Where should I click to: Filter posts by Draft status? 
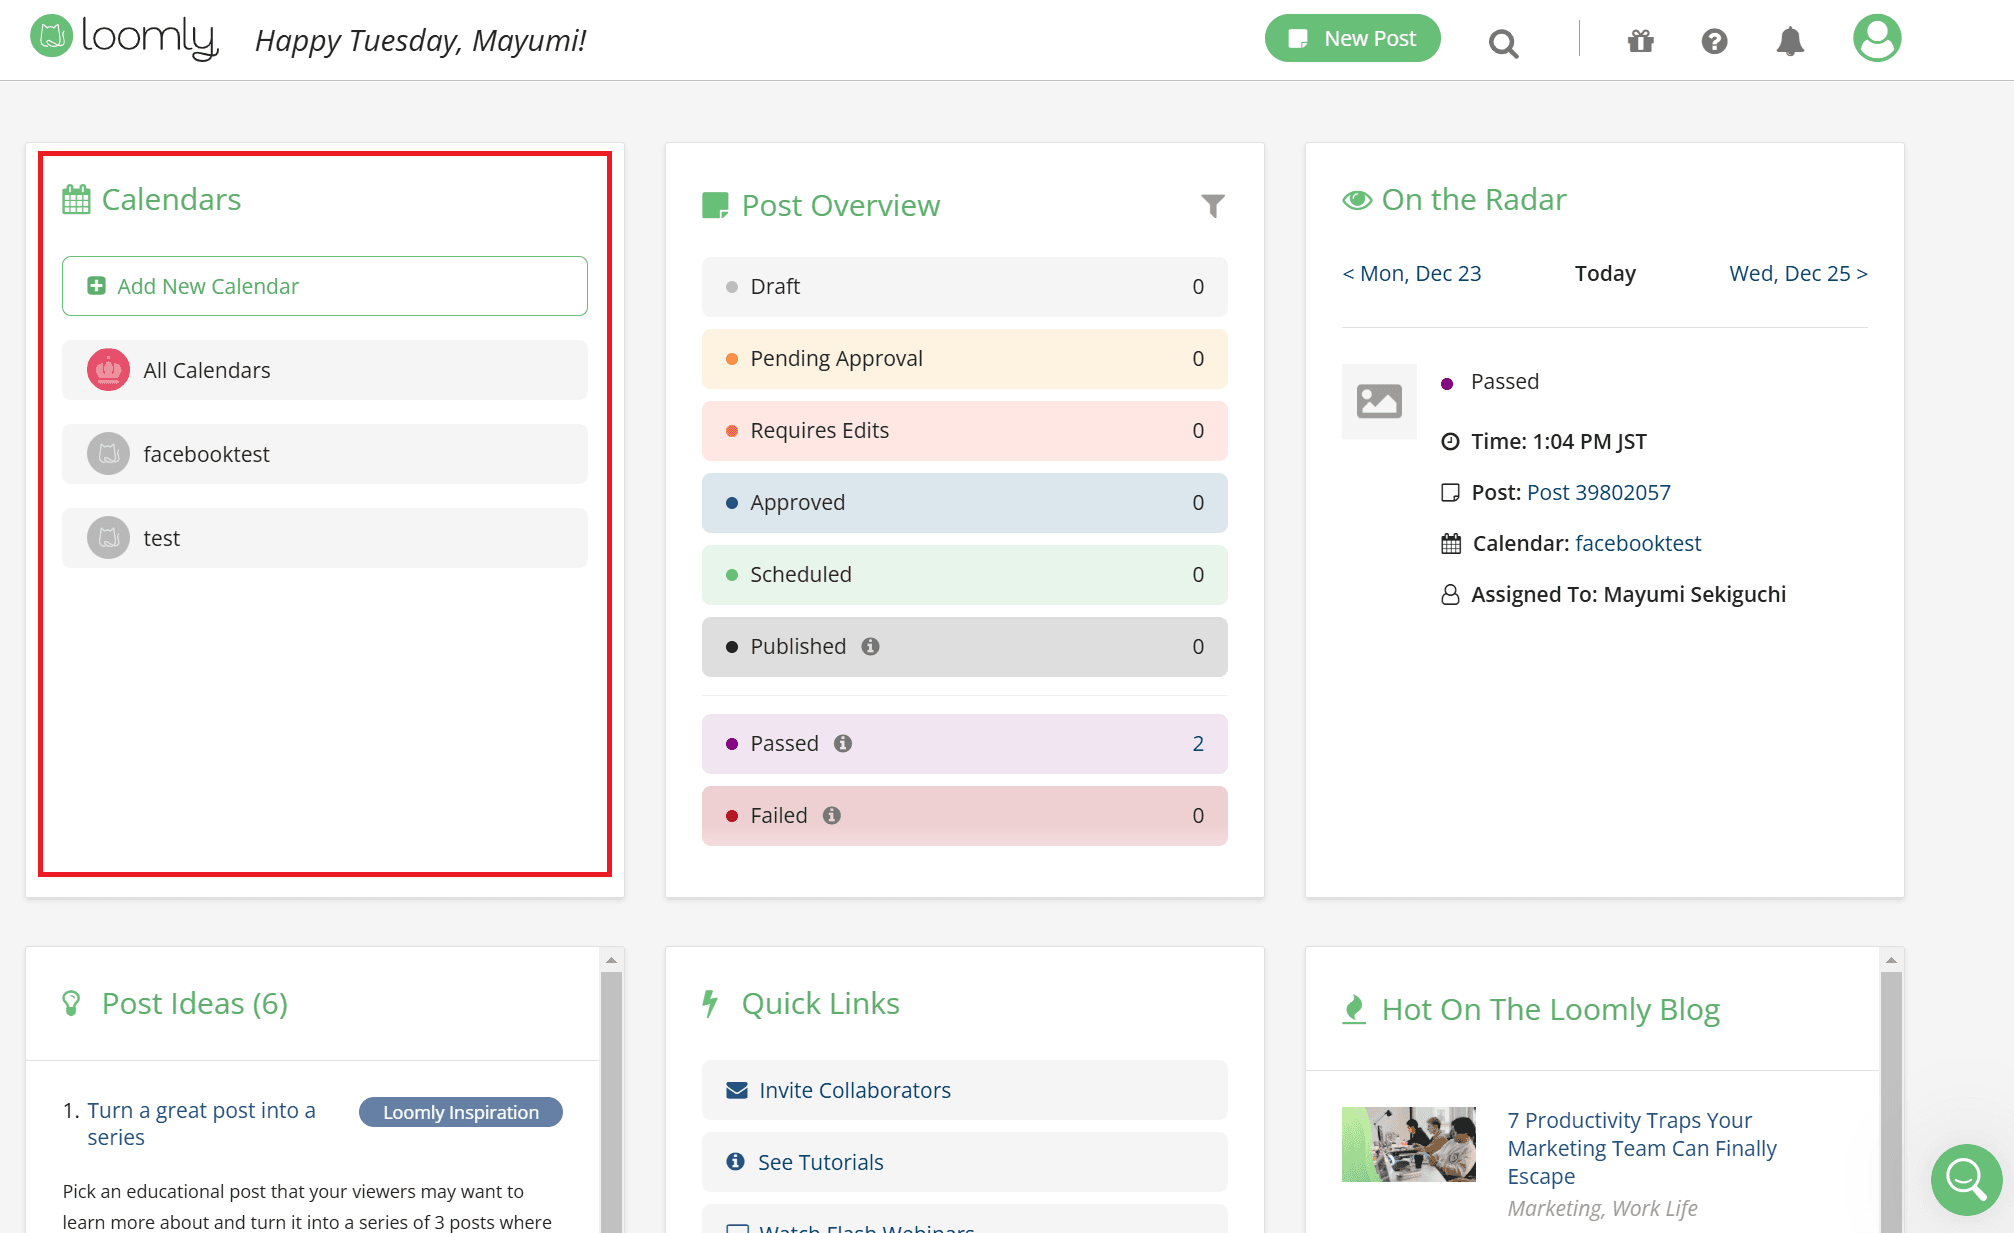click(965, 287)
